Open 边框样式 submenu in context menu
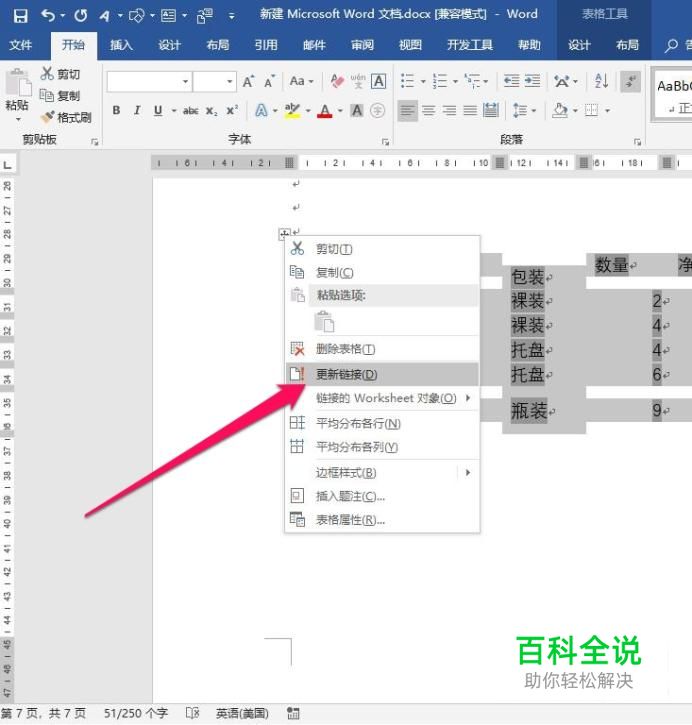The image size is (692, 725). pos(382,473)
